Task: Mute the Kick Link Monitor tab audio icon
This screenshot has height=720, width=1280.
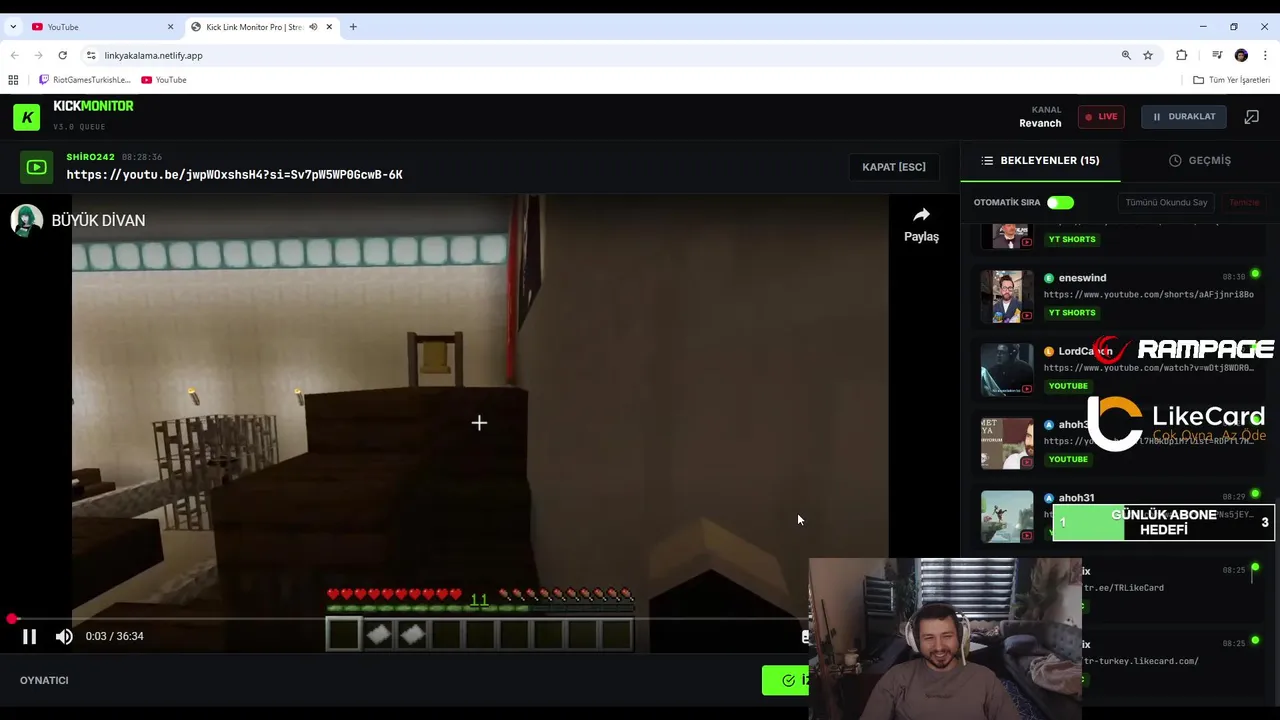Action: (x=313, y=27)
